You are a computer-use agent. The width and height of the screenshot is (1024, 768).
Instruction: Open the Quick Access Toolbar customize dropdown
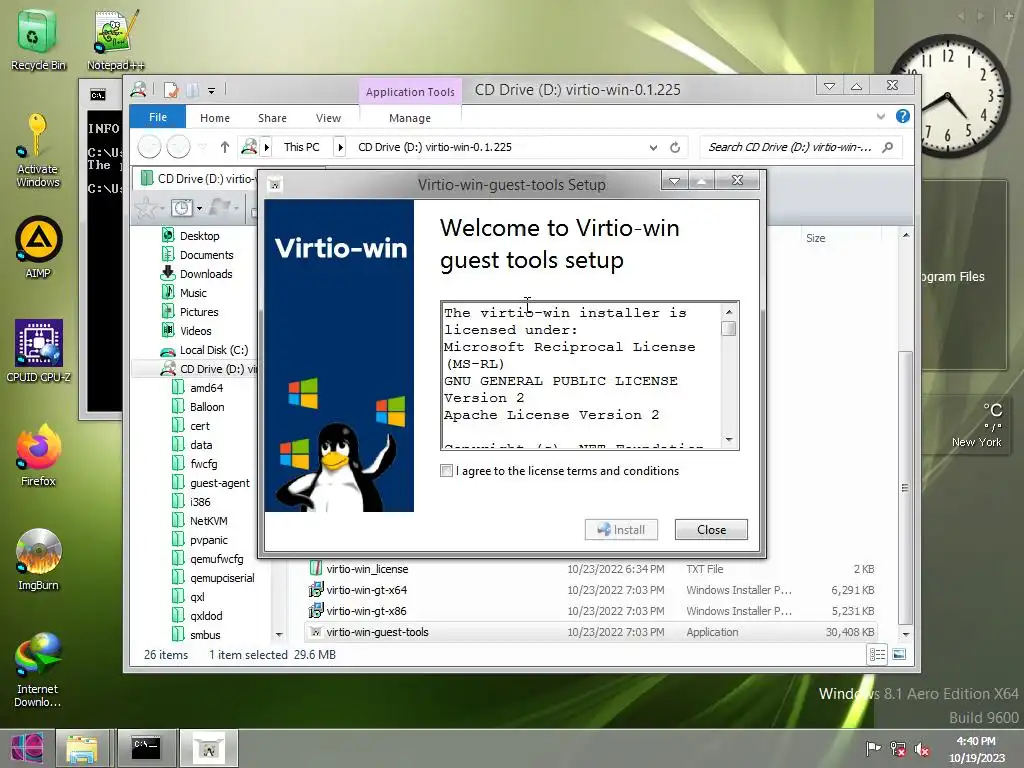pos(212,90)
